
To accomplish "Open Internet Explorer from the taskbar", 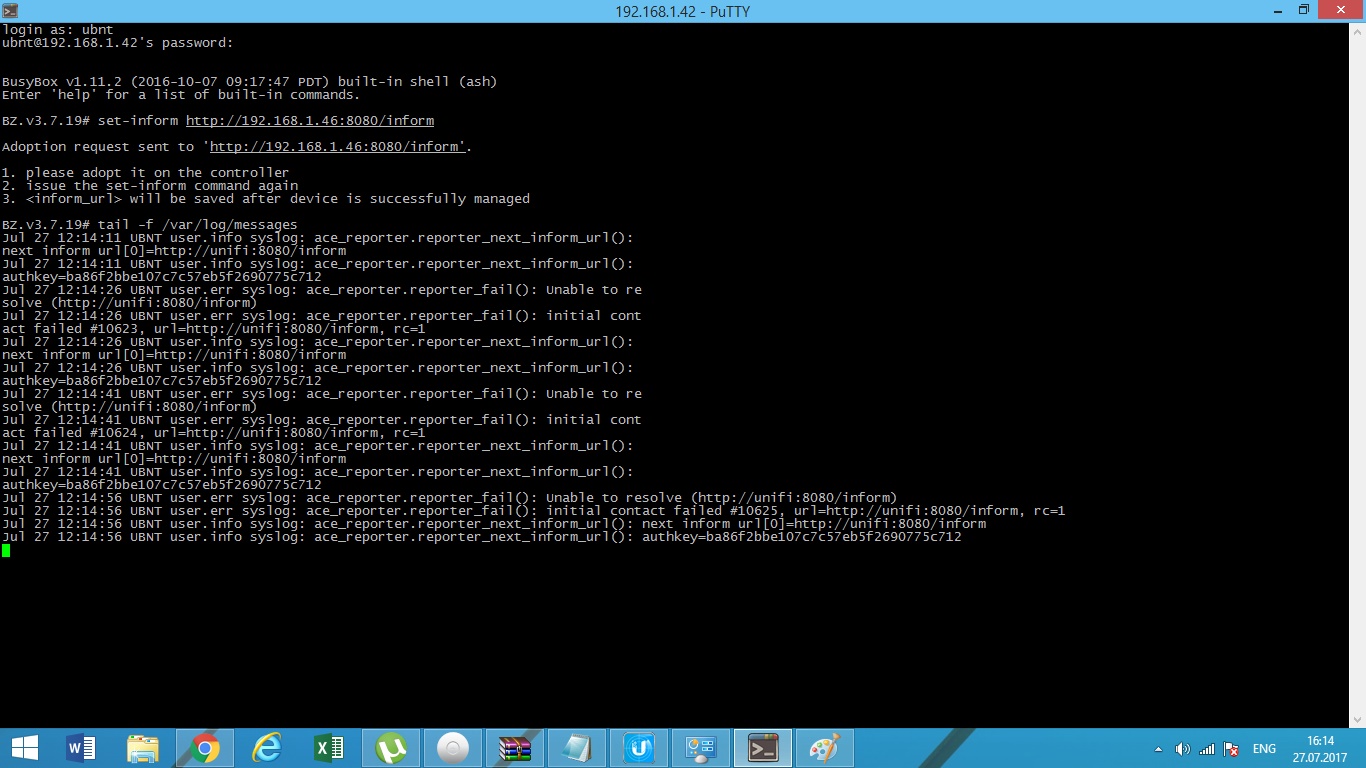I will pos(267,748).
